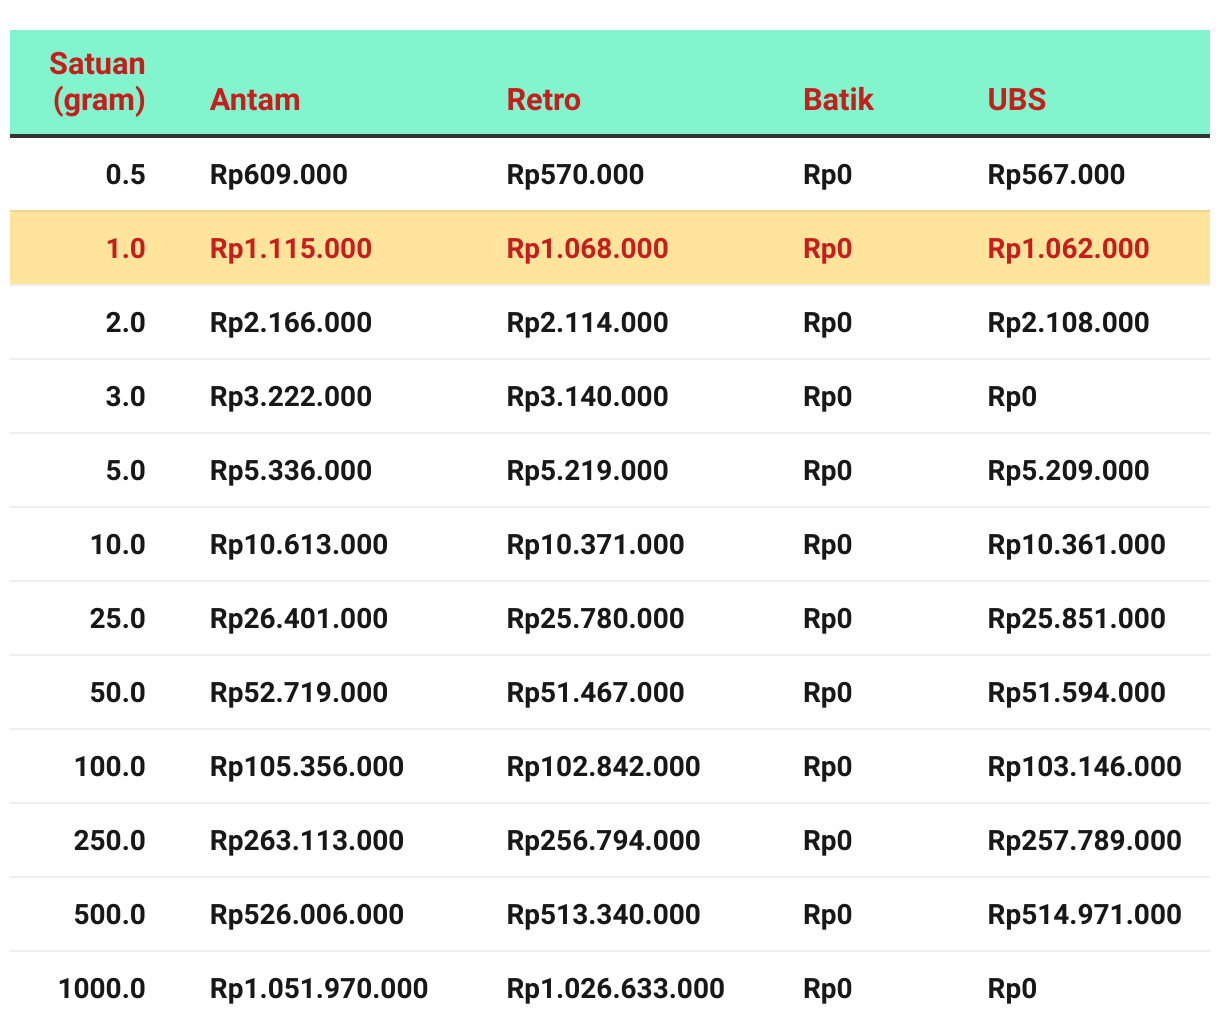Image resolution: width=1220 pixels, height=1034 pixels.
Task: Click Retro price Rp51.467.000
Action: [x=595, y=693]
